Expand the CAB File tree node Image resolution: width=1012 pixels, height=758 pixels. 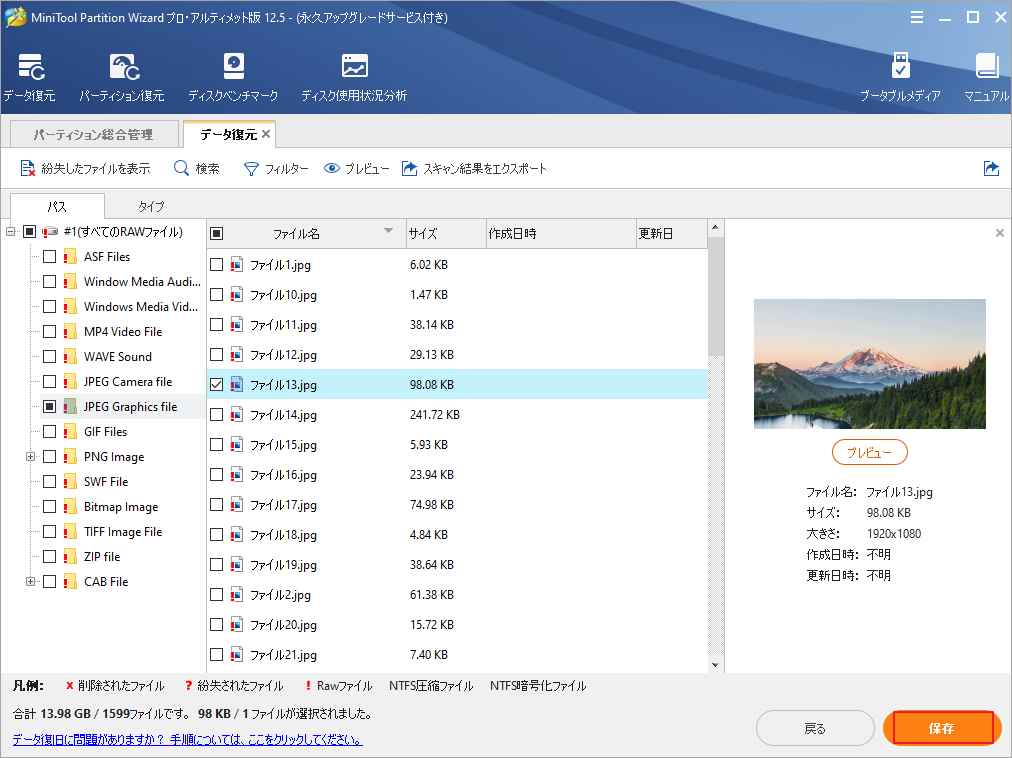30,582
